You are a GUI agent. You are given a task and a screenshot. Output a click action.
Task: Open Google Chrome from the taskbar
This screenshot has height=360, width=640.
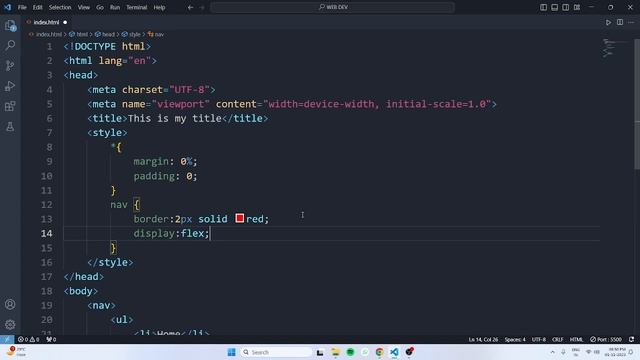(x=380, y=352)
